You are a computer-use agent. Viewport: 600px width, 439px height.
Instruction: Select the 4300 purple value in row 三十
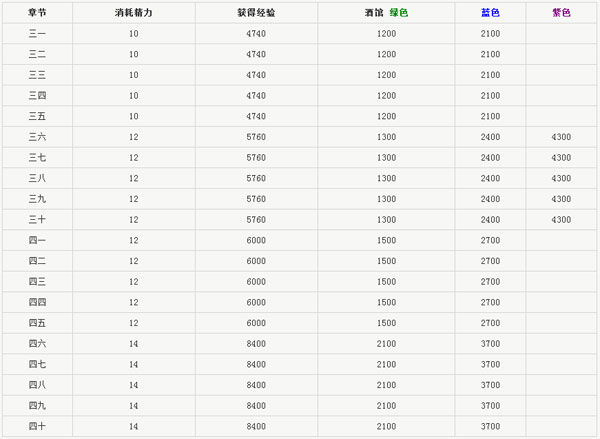[x=561, y=219]
